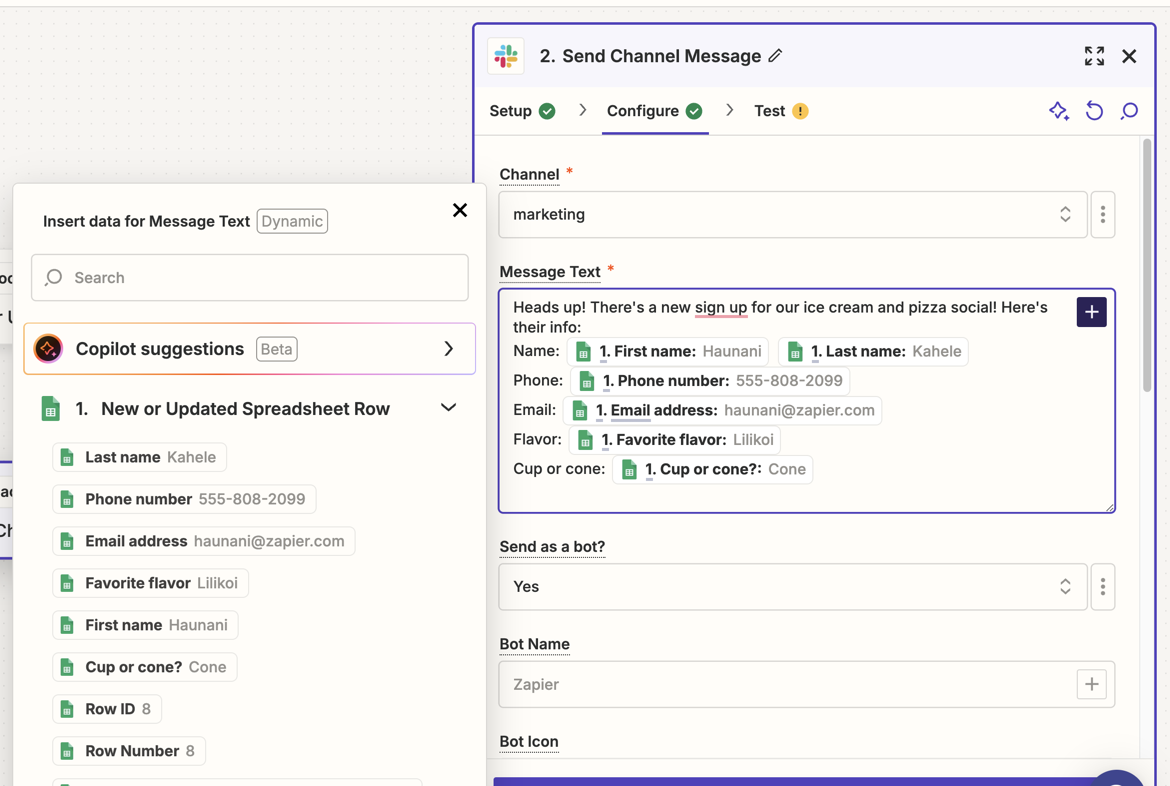The image size is (1170, 786).
Task: Collapse the New or Updated Spreadsheet Row section
Action: [449, 408]
